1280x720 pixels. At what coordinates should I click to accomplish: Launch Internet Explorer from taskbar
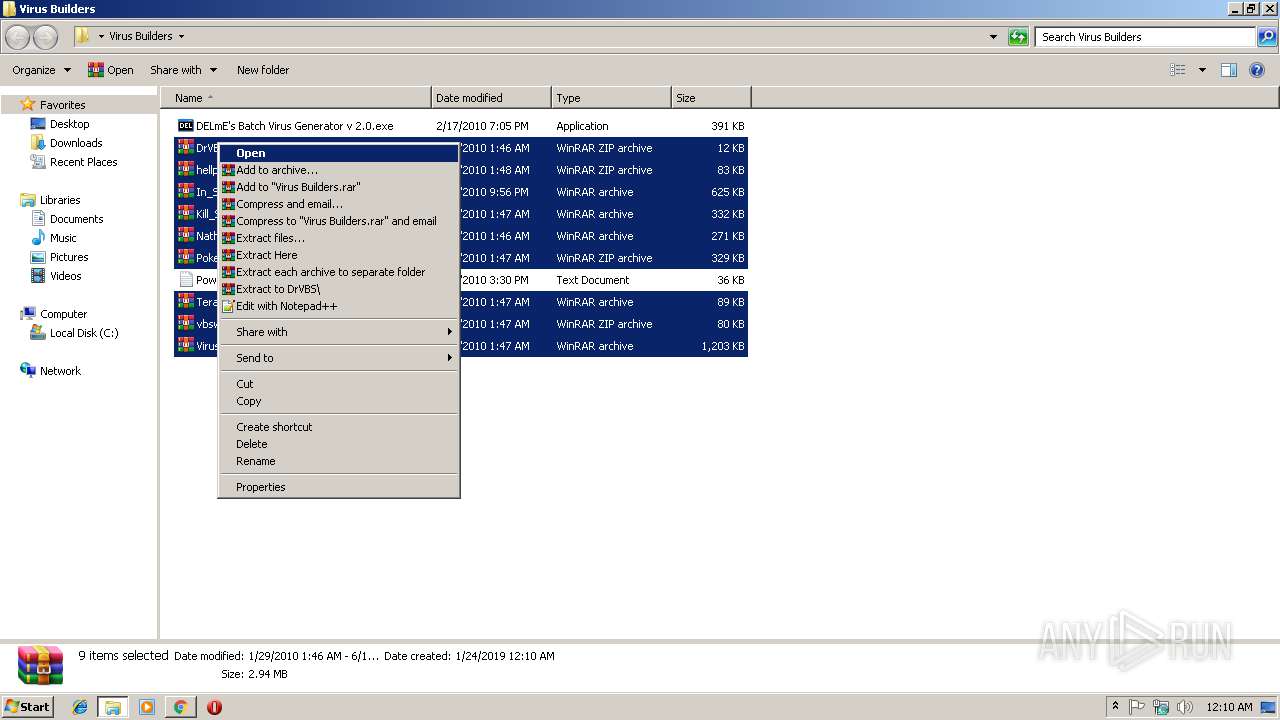(x=80, y=707)
